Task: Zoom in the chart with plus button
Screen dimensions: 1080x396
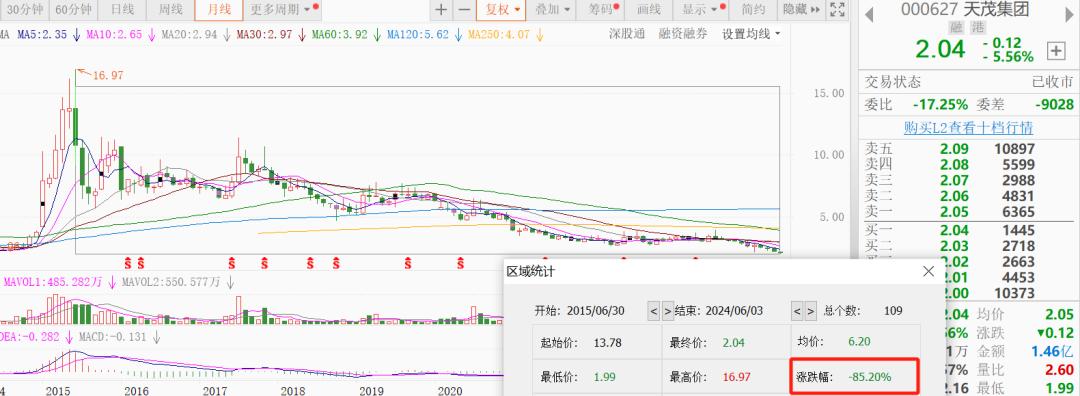Action: coord(442,10)
